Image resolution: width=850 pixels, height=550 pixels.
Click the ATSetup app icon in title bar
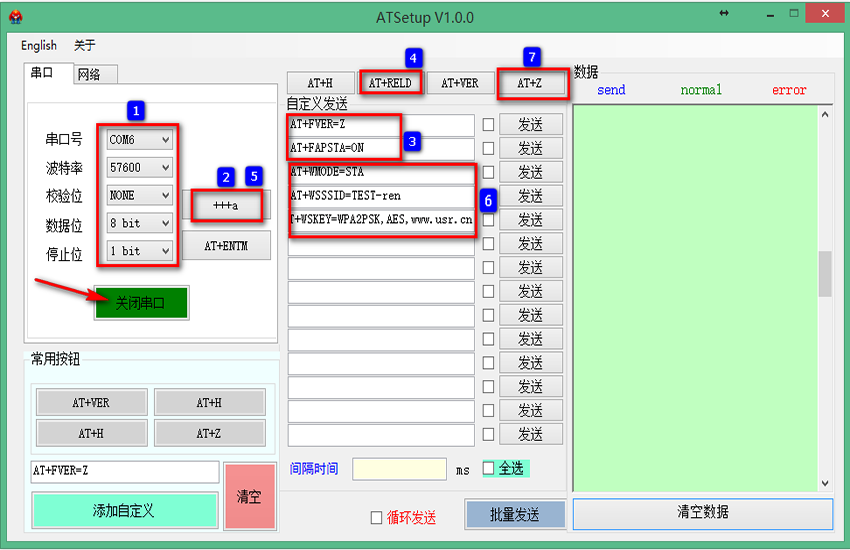[15, 17]
